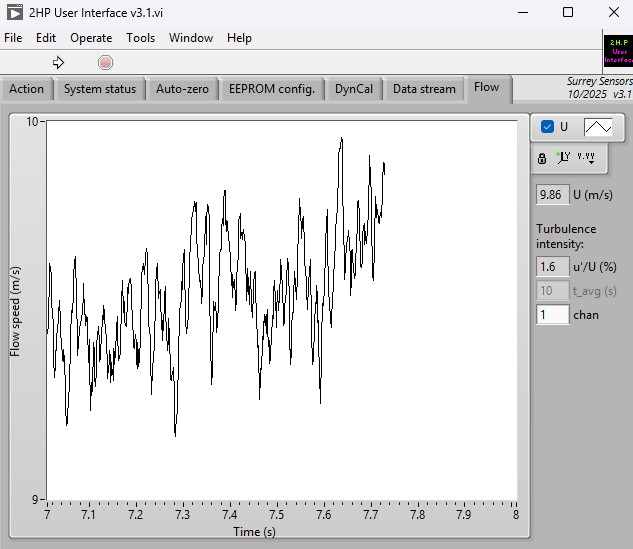Click the Turbulence intensity label

tap(566, 236)
